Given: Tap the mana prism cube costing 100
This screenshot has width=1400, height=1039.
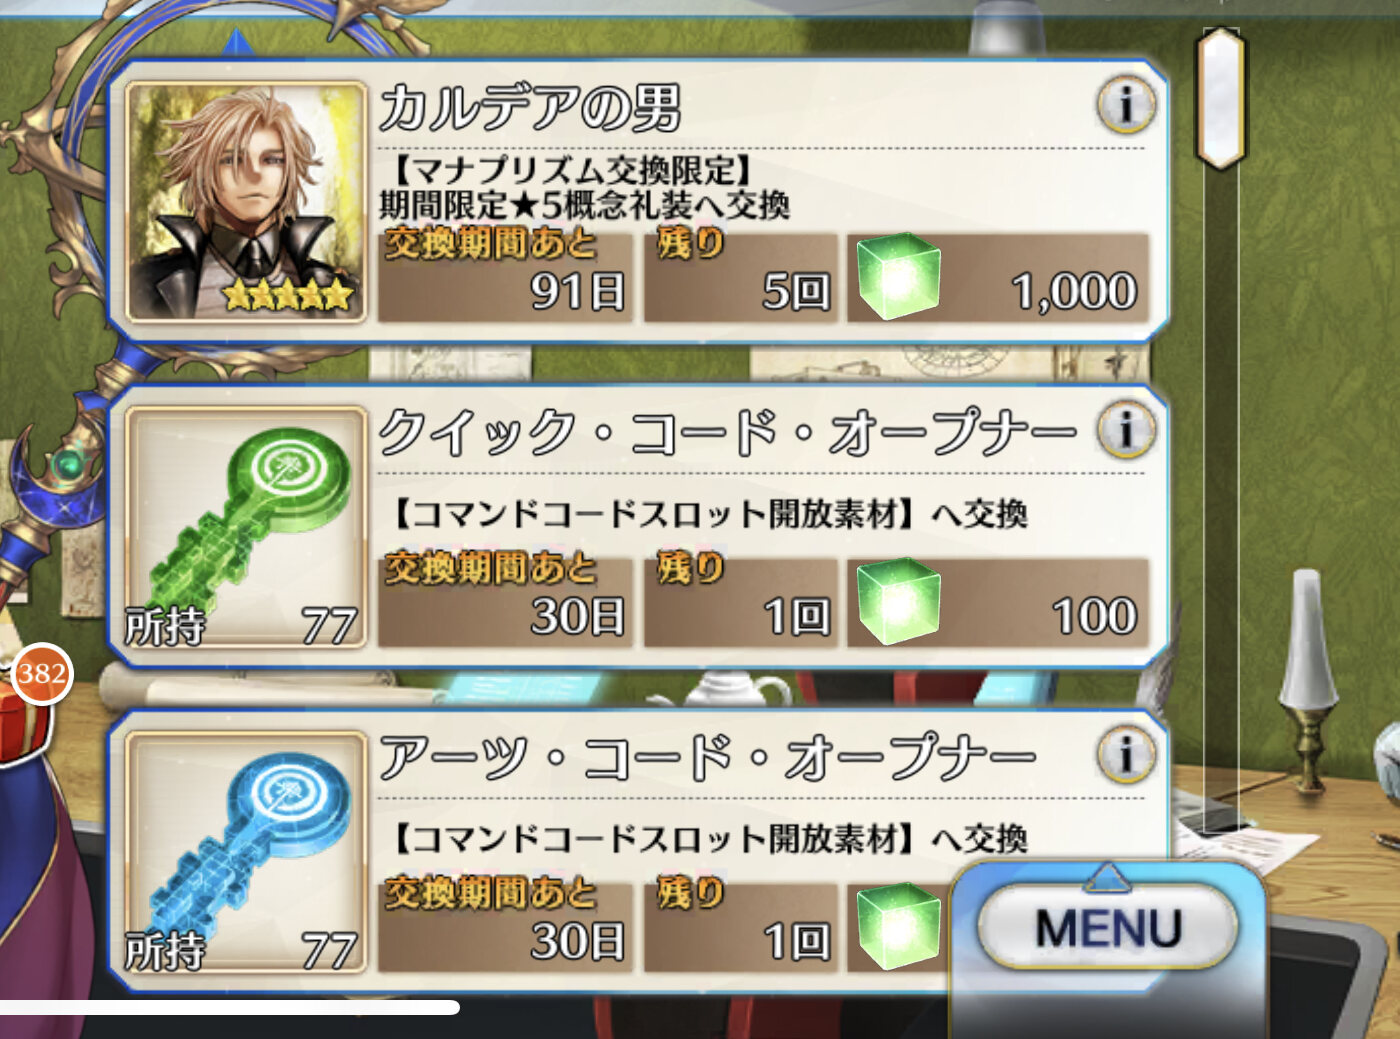Looking at the screenshot, I should (x=898, y=601).
